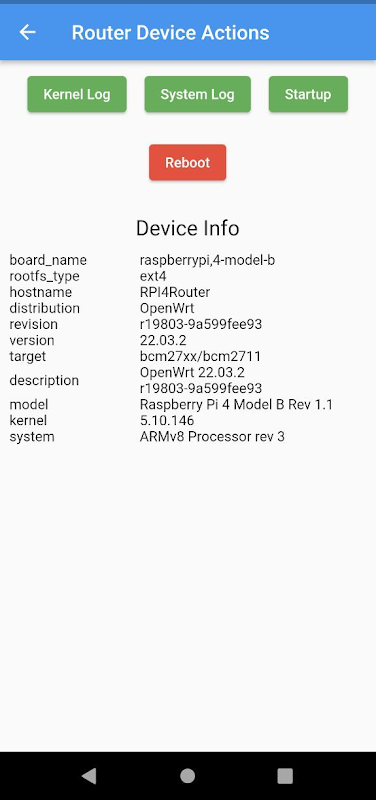Click the hostname value RPI4Router
Viewport: 376px width, 800px height.
pos(175,292)
